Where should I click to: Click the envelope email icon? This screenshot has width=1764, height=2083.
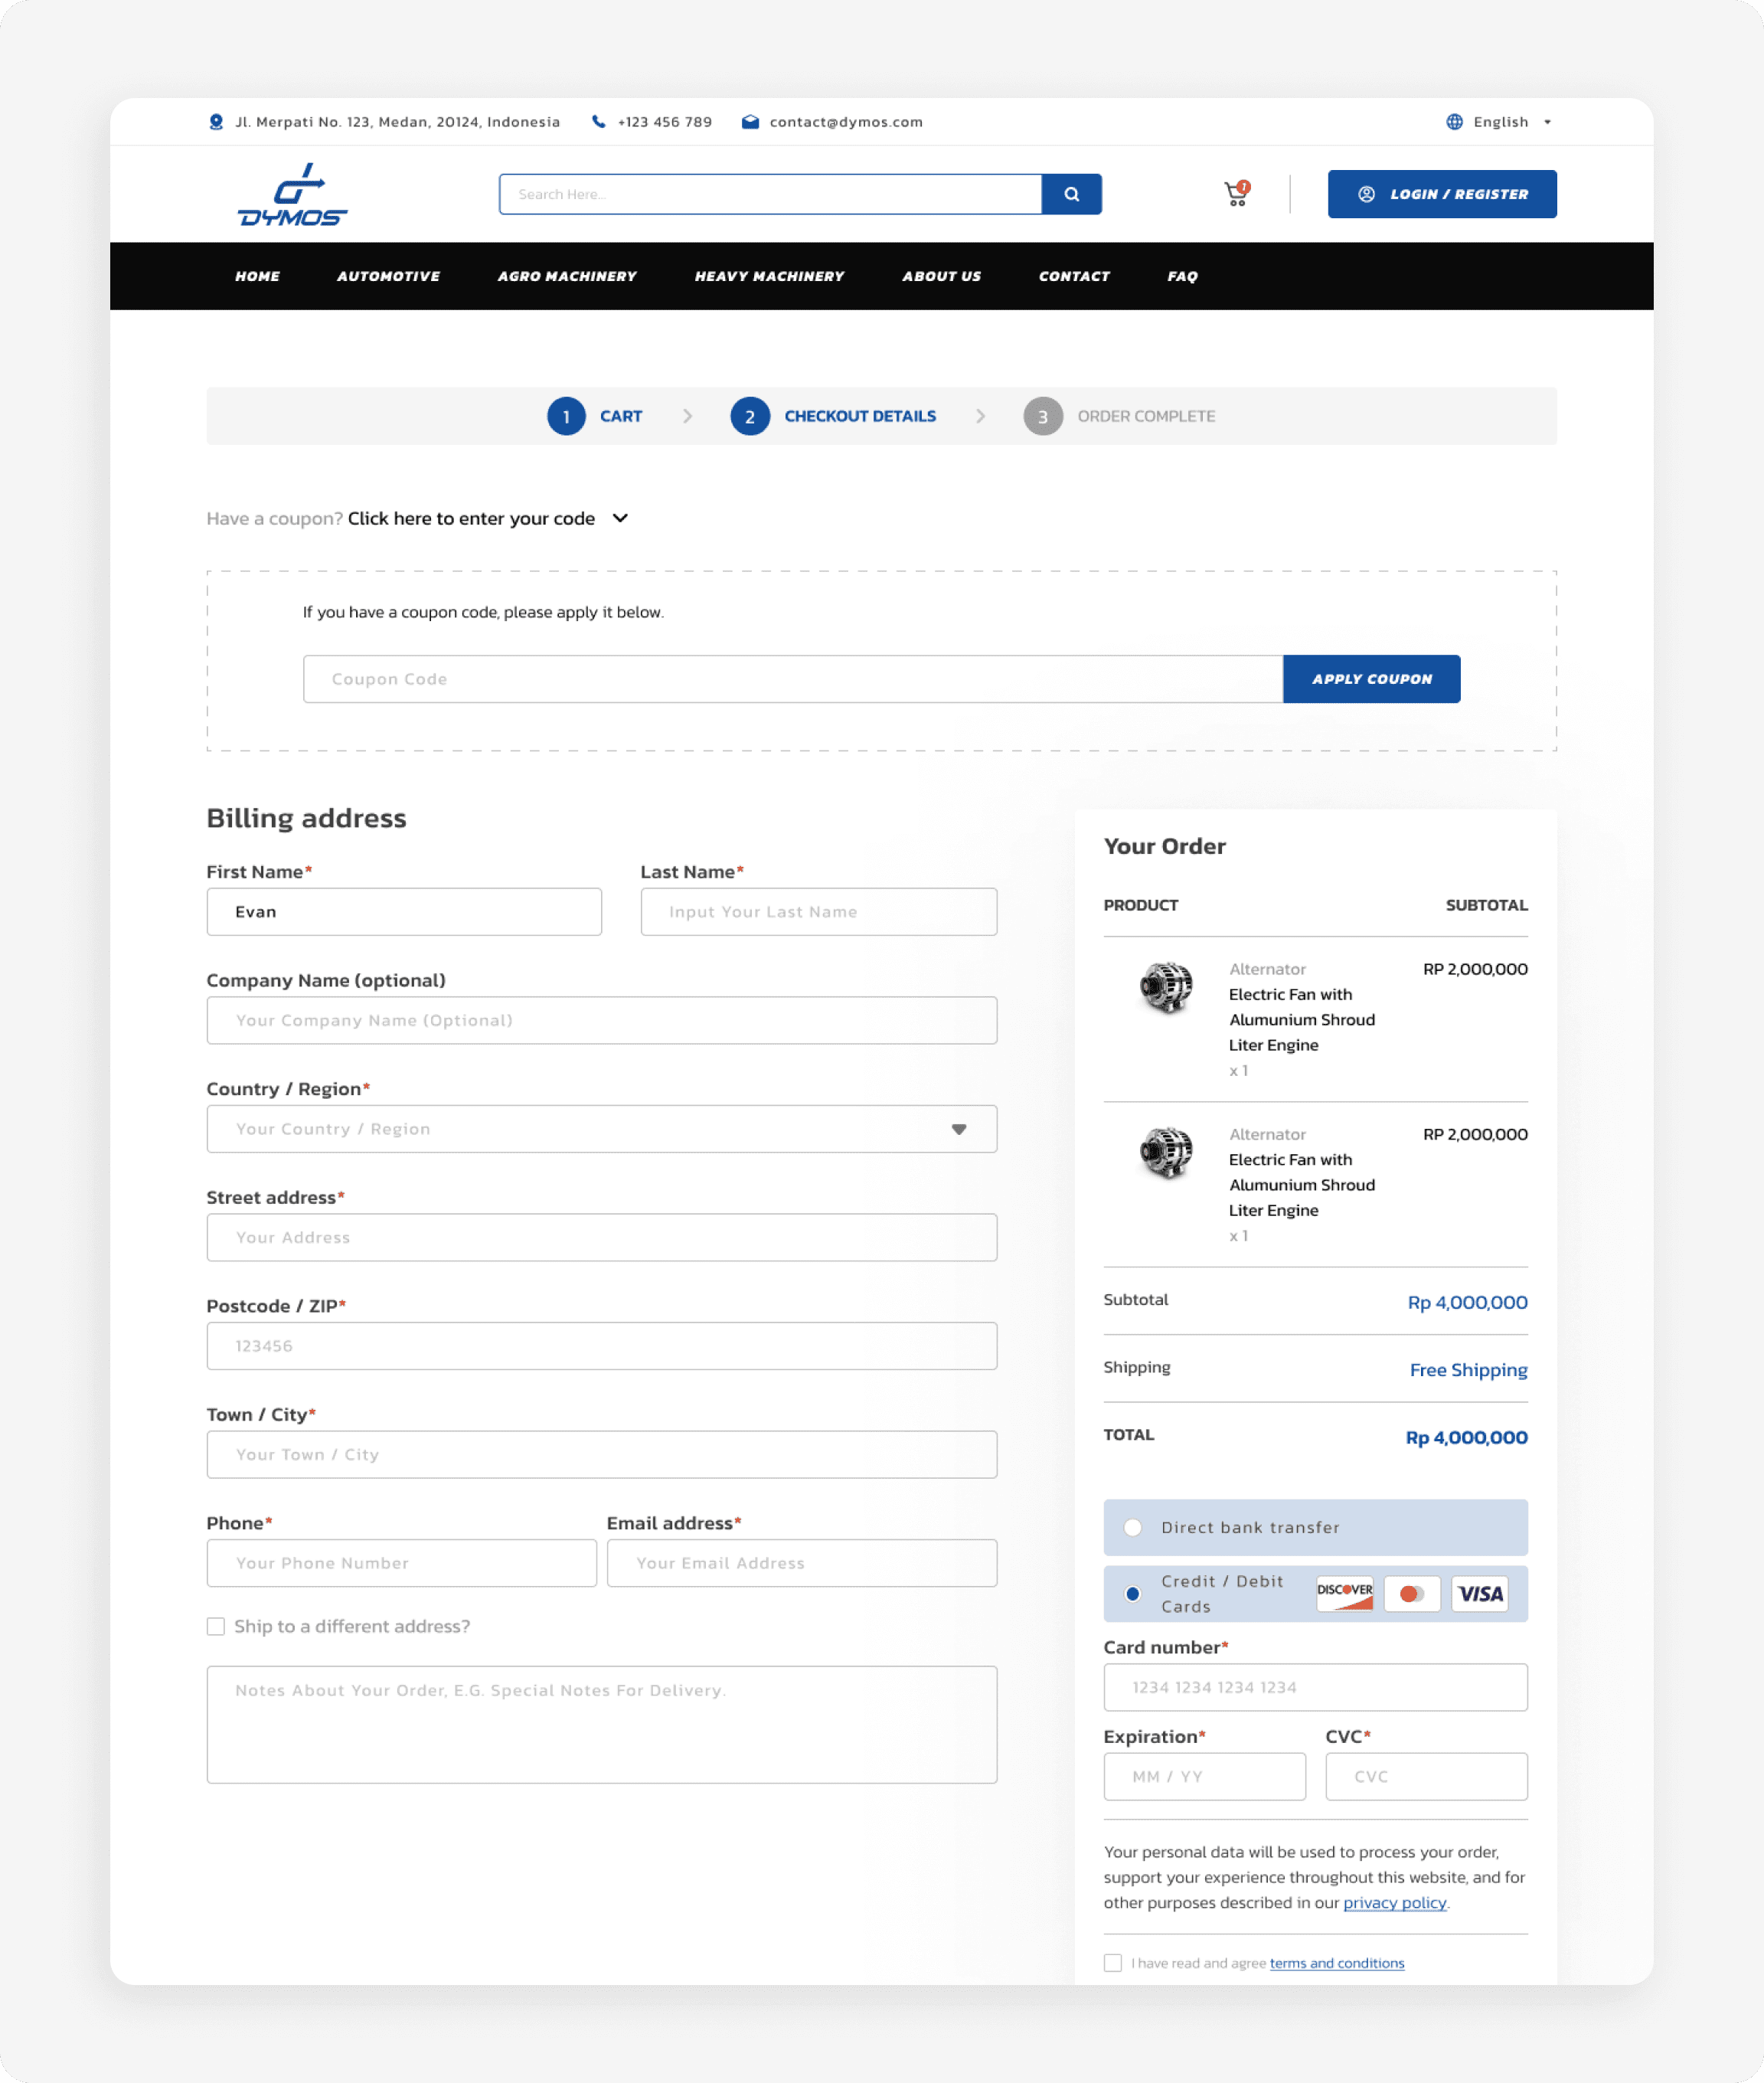click(x=750, y=122)
